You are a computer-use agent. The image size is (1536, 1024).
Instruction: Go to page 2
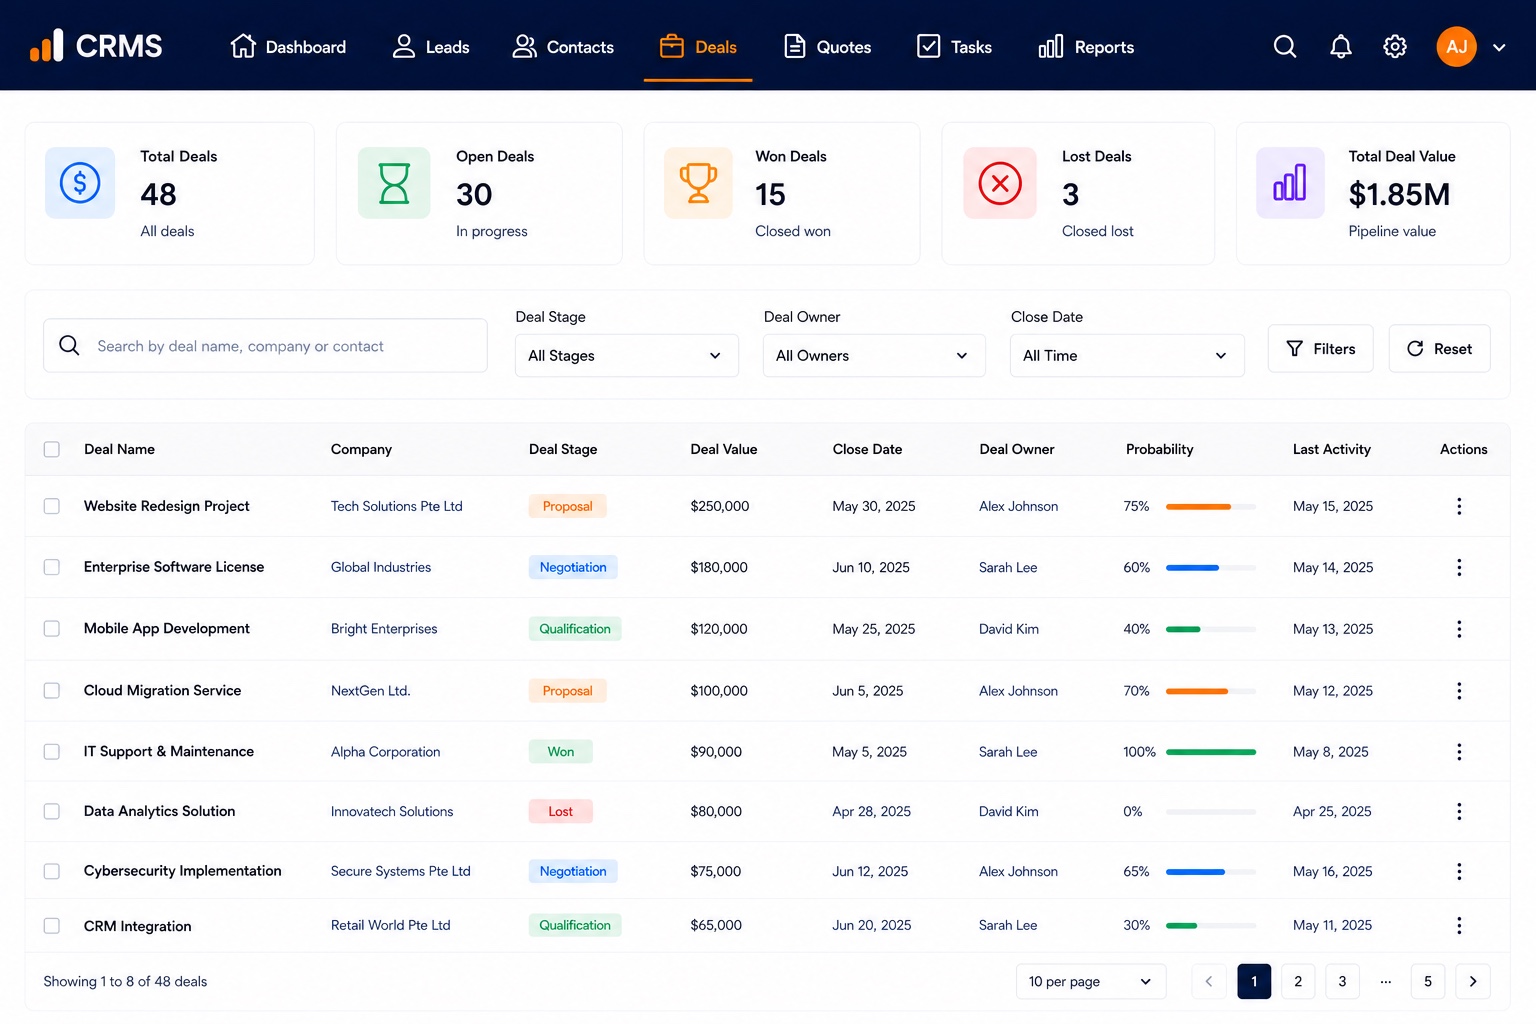coord(1298,981)
